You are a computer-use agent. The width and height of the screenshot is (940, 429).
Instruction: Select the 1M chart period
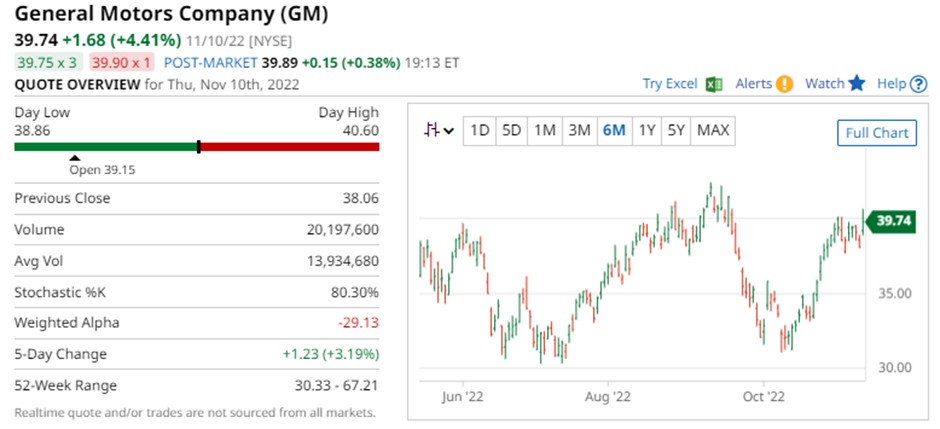(x=545, y=130)
